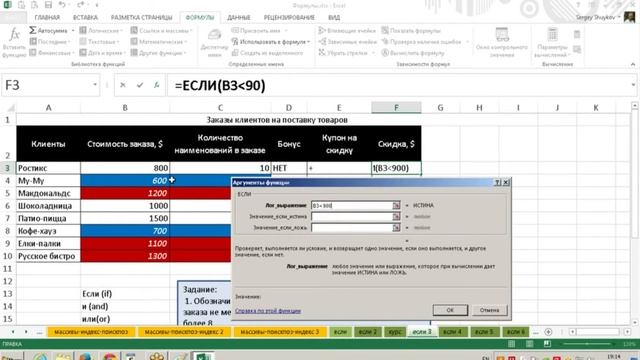Click Trace Dependents icon
This screenshot has height=360, width=640.
(x=322, y=42)
